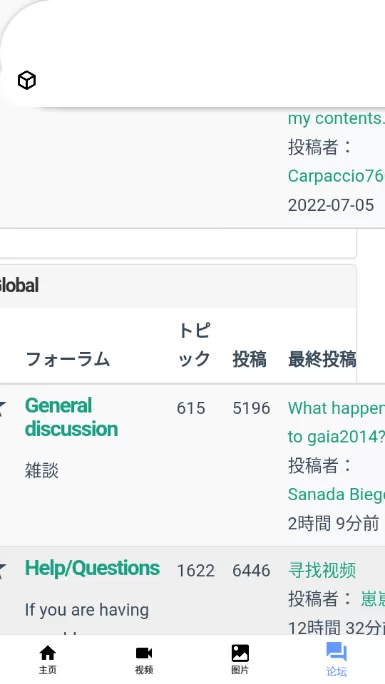Click 'If you are having' description text
Viewport: 385px width, 684px height.
click(x=87, y=609)
